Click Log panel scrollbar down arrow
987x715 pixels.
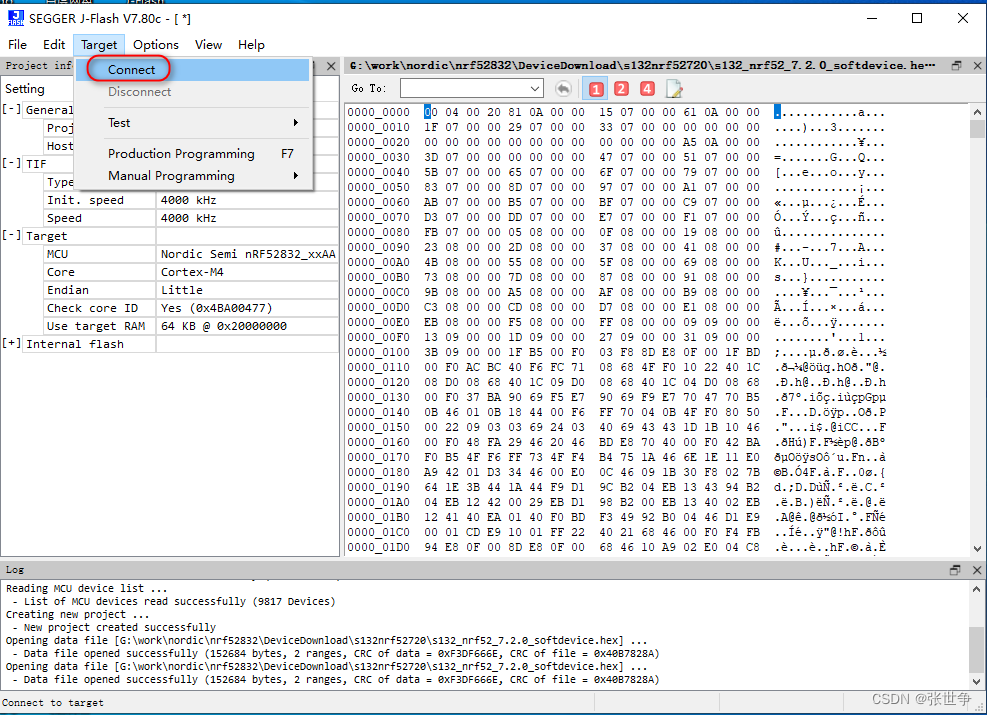click(x=976, y=681)
